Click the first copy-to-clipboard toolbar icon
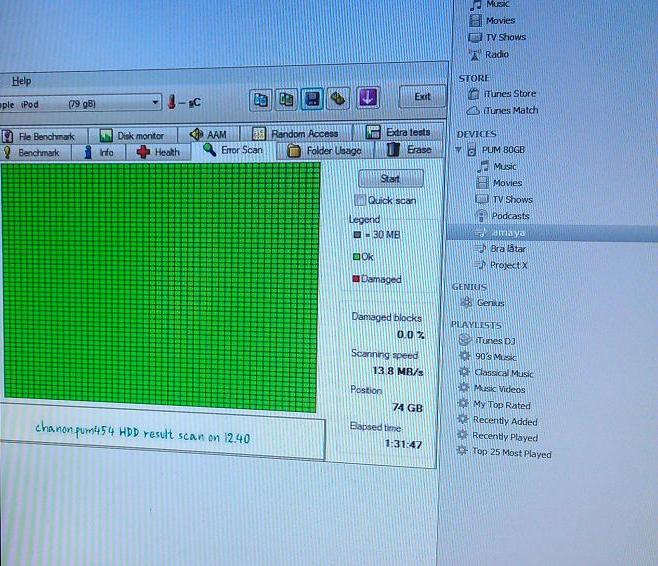The height and width of the screenshot is (566, 658). coord(260,99)
